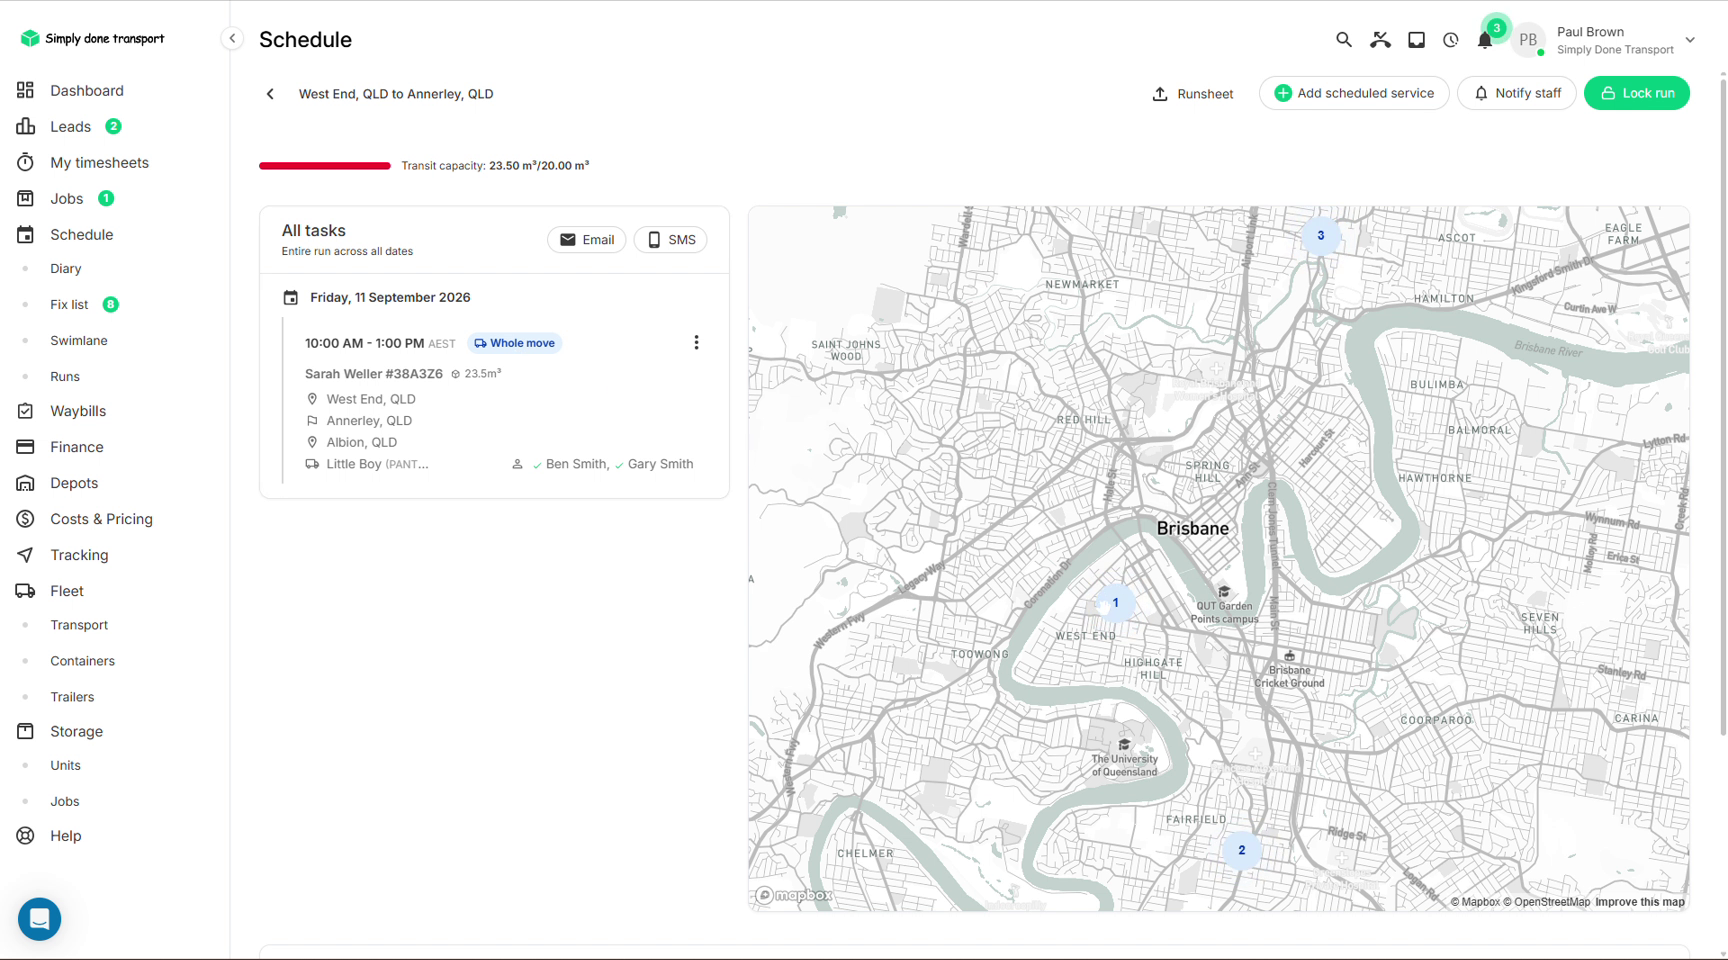Image resolution: width=1728 pixels, height=960 pixels.
Task: Open the search icon in header
Action: [1343, 40]
